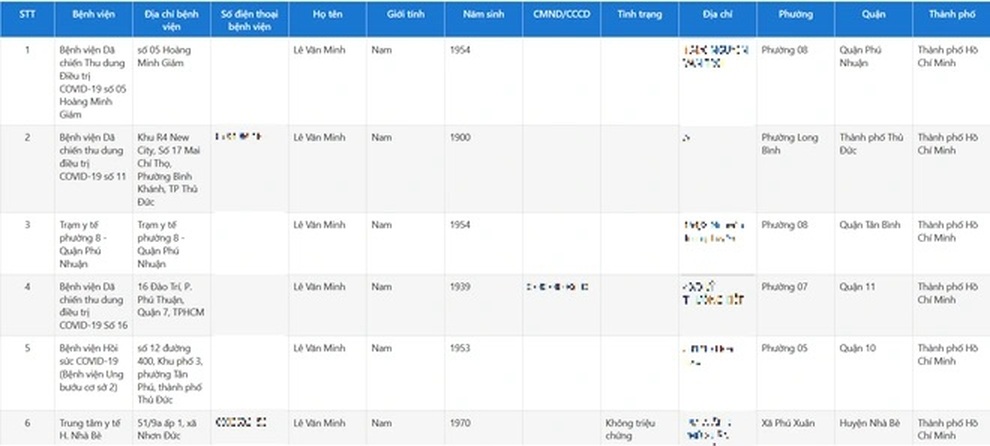
Task: Select row number 6 in STT column
Action: 27,423
